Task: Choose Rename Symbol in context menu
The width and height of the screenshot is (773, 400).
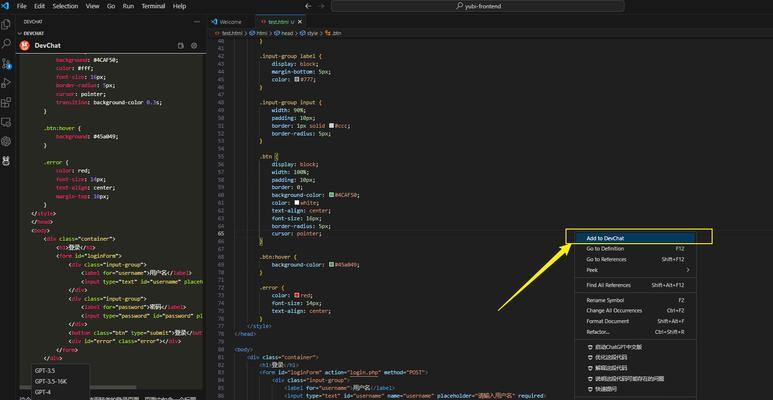Action: pyautogui.click(x=635, y=300)
